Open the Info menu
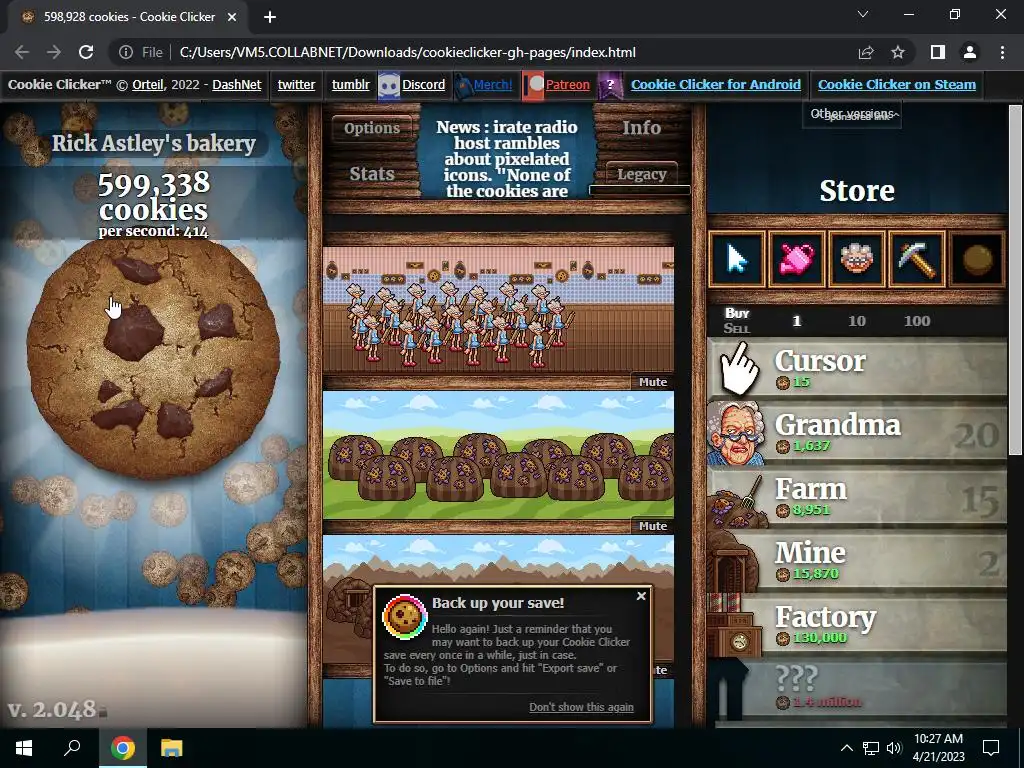1024x768 pixels. click(641, 127)
